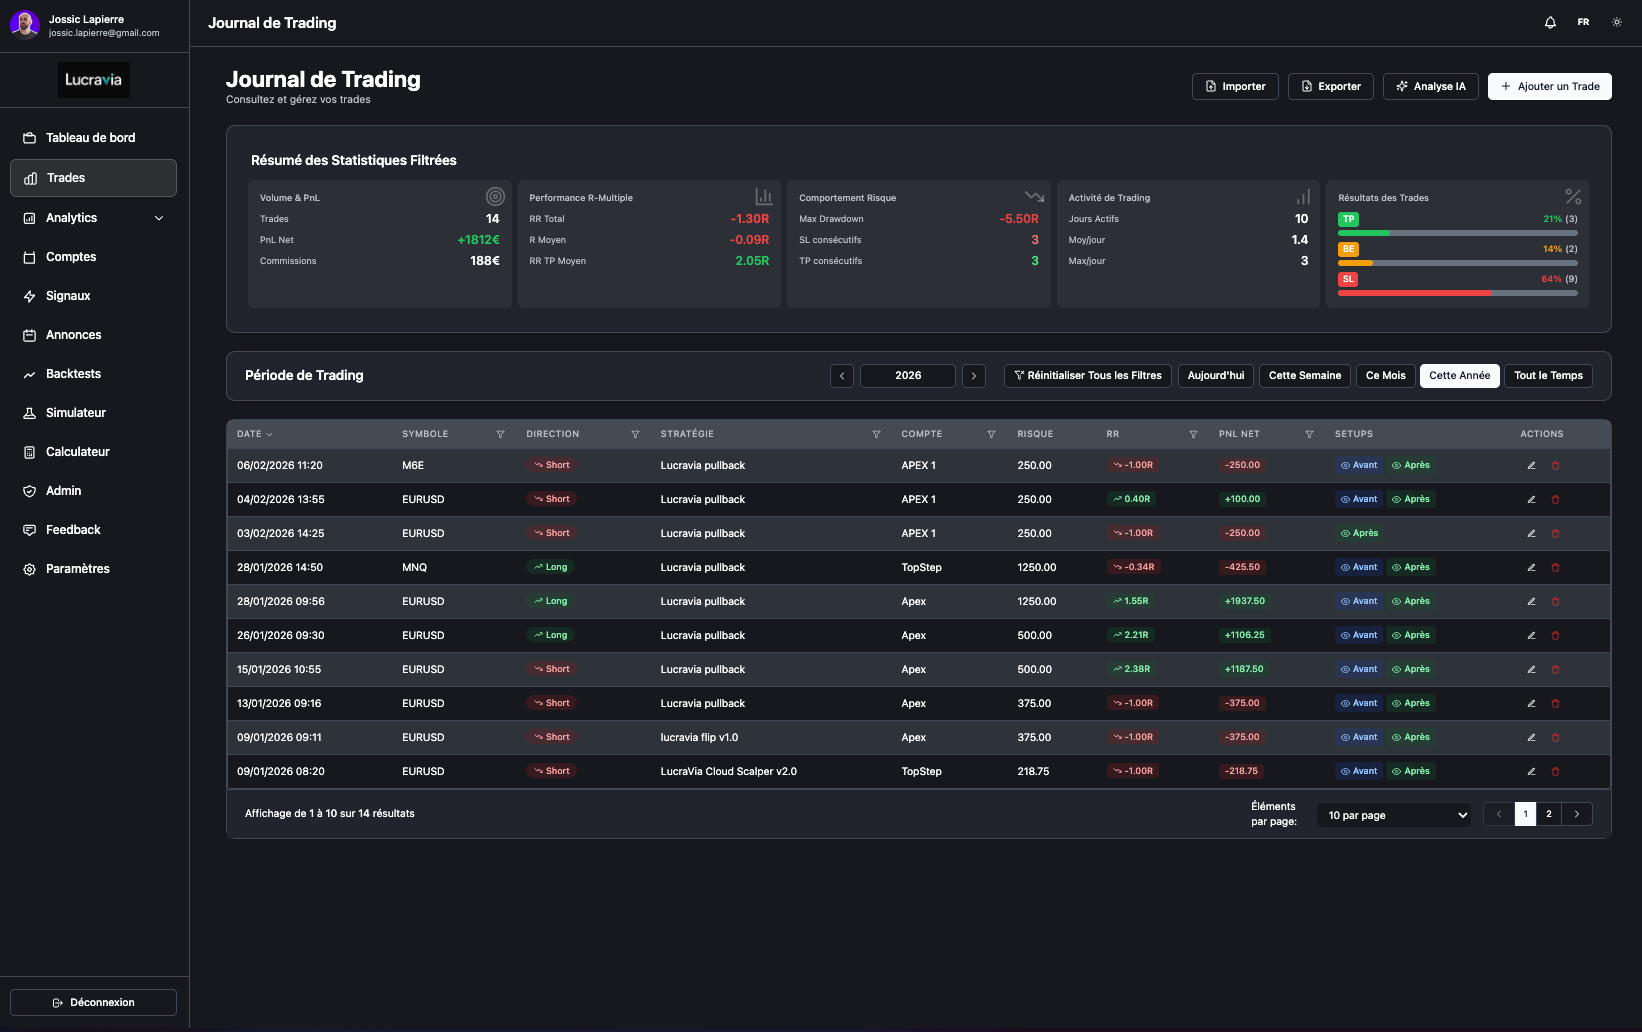Viewport: 1642px width, 1032px height.
Task: Delete the 04/02/2026 EURUSD trade via trash icon
Action: (x=1555, y=500)
